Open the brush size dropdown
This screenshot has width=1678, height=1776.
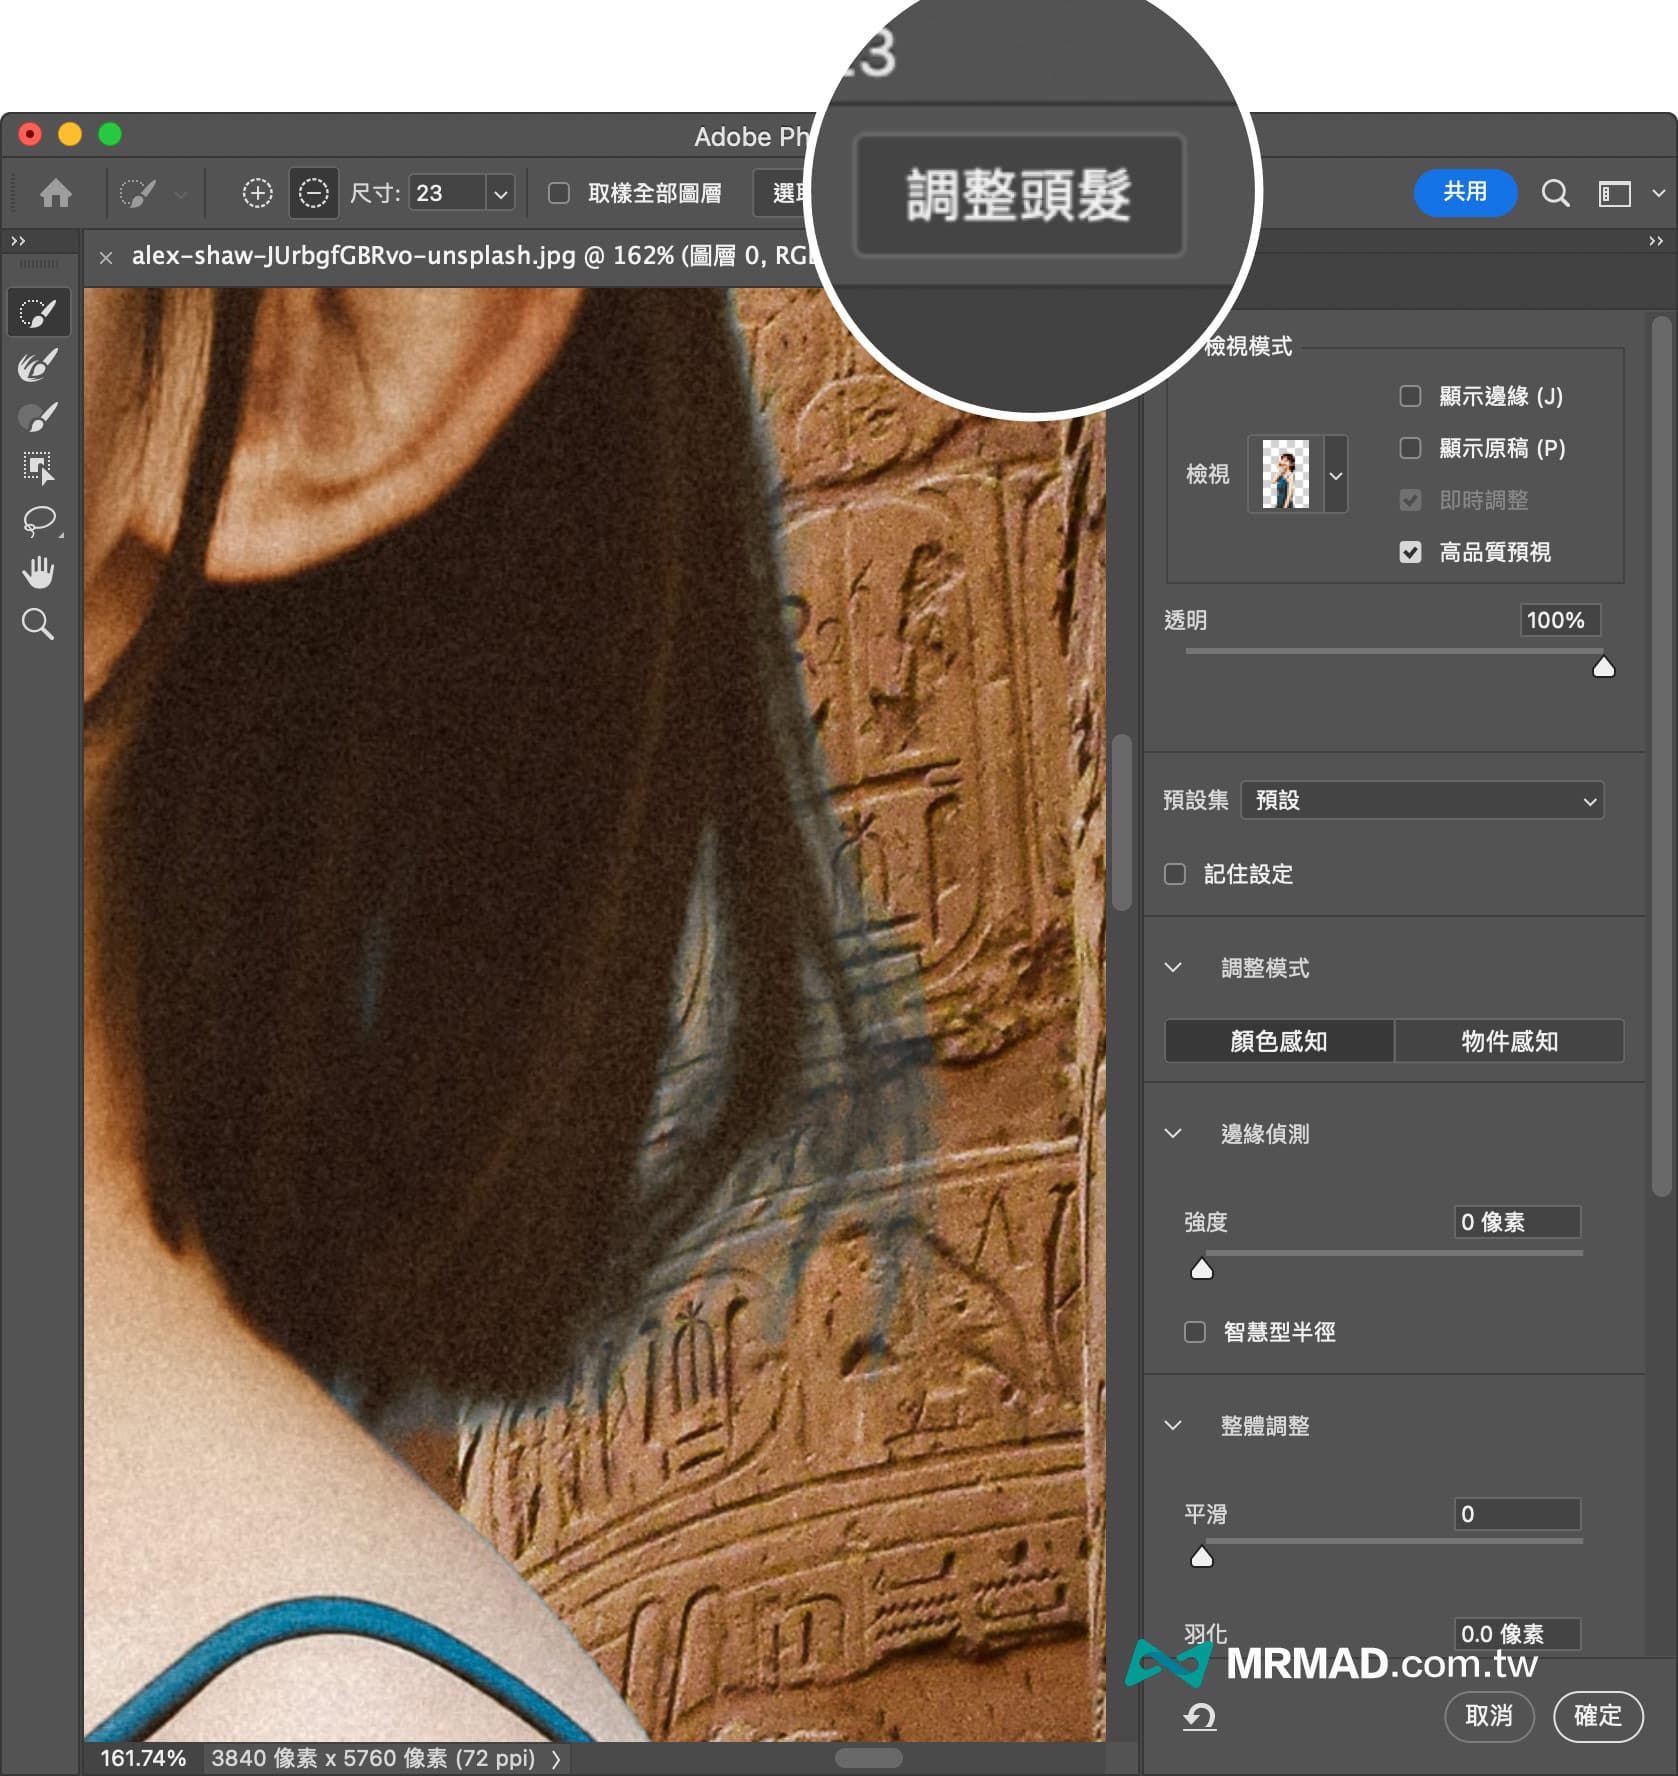click(500, 193)
